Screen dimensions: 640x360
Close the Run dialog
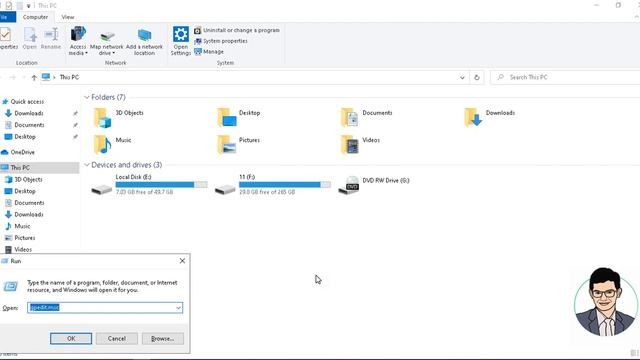coord(182,261)
